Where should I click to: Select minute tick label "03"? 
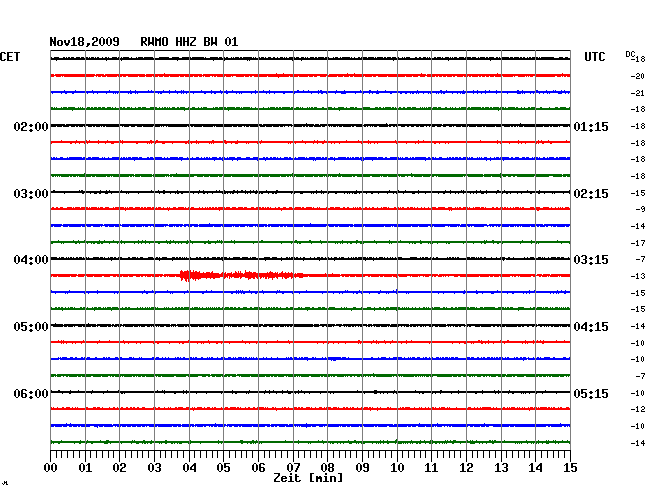click(x=154, y=467)
